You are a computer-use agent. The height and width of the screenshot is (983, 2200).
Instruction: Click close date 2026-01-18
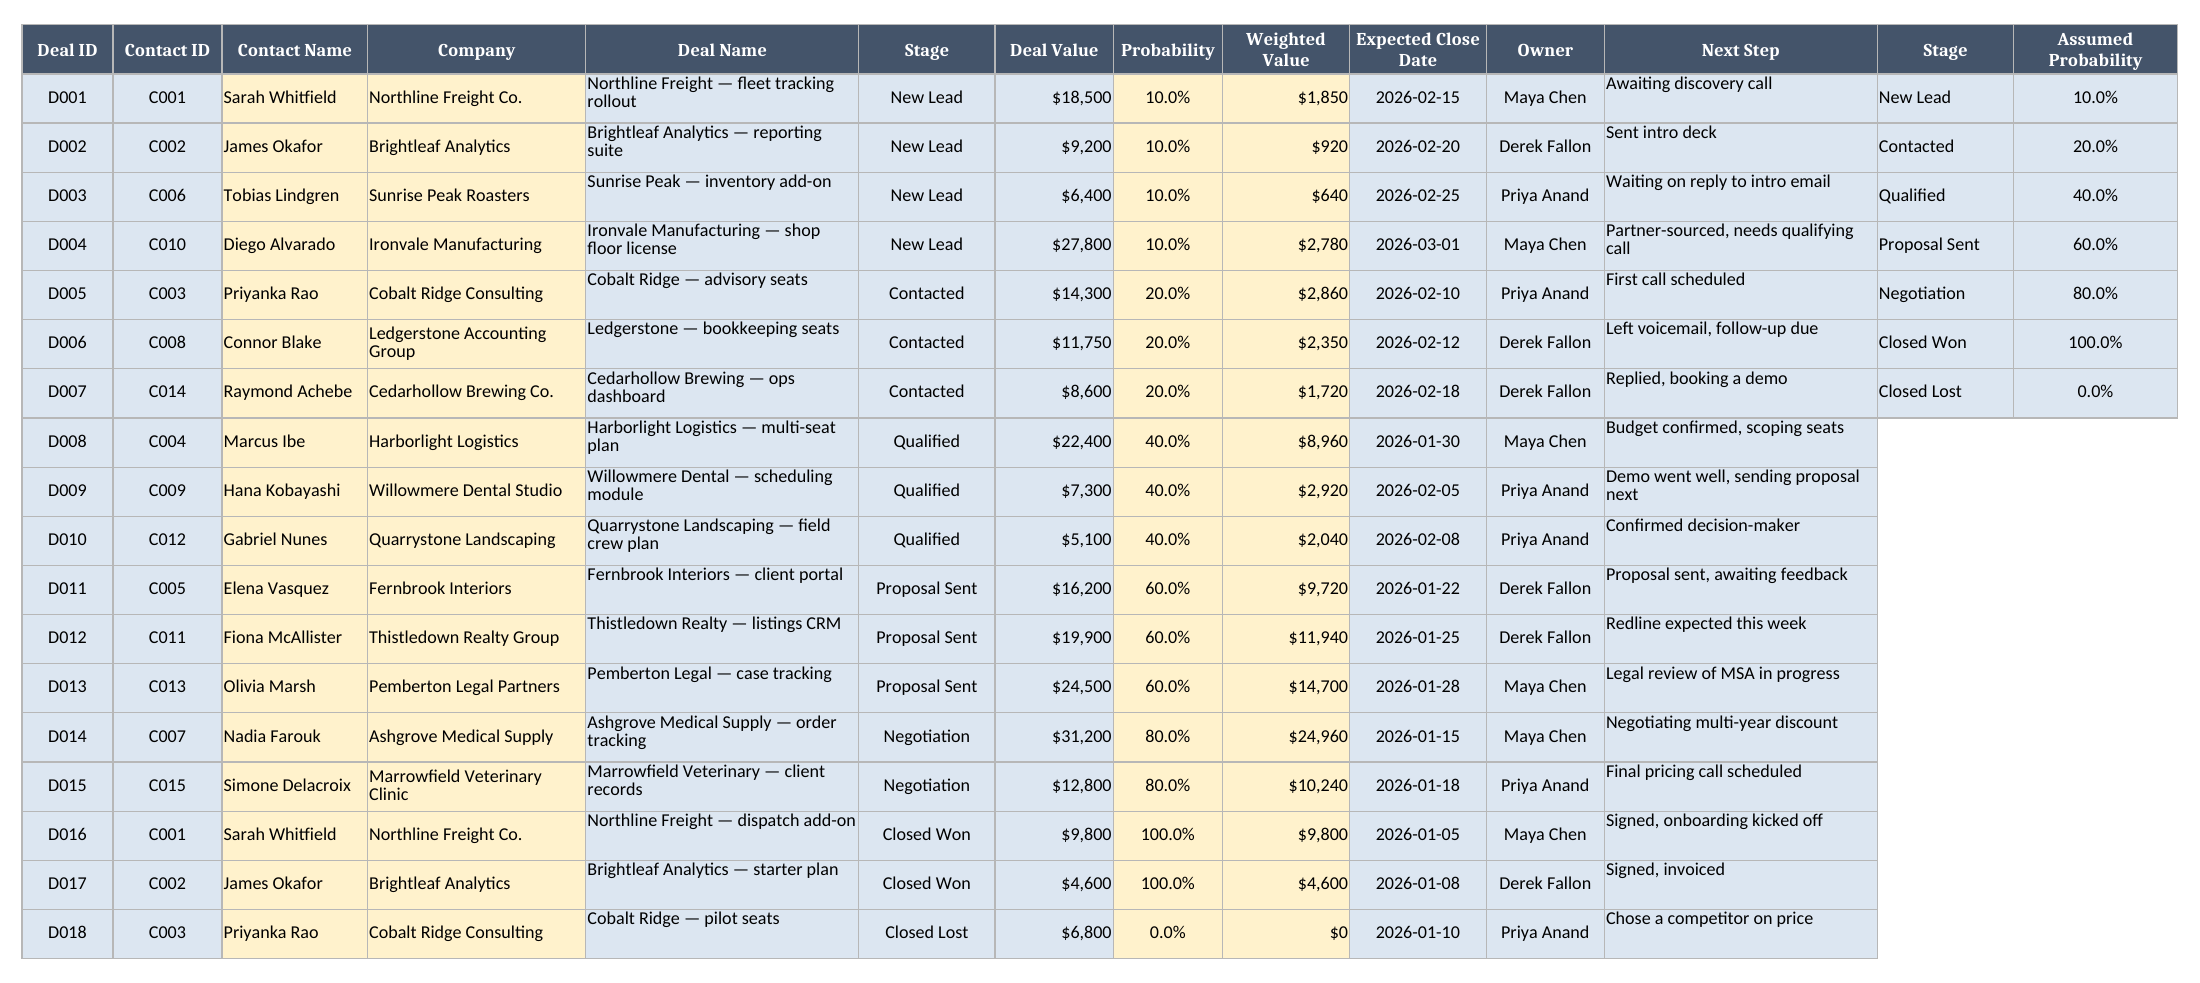click(1417, 785)
